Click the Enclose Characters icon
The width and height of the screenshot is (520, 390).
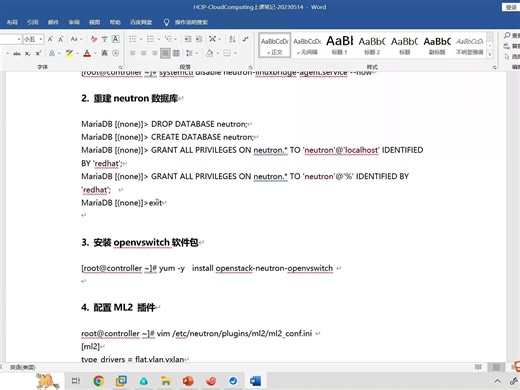(x=115, y=53)
